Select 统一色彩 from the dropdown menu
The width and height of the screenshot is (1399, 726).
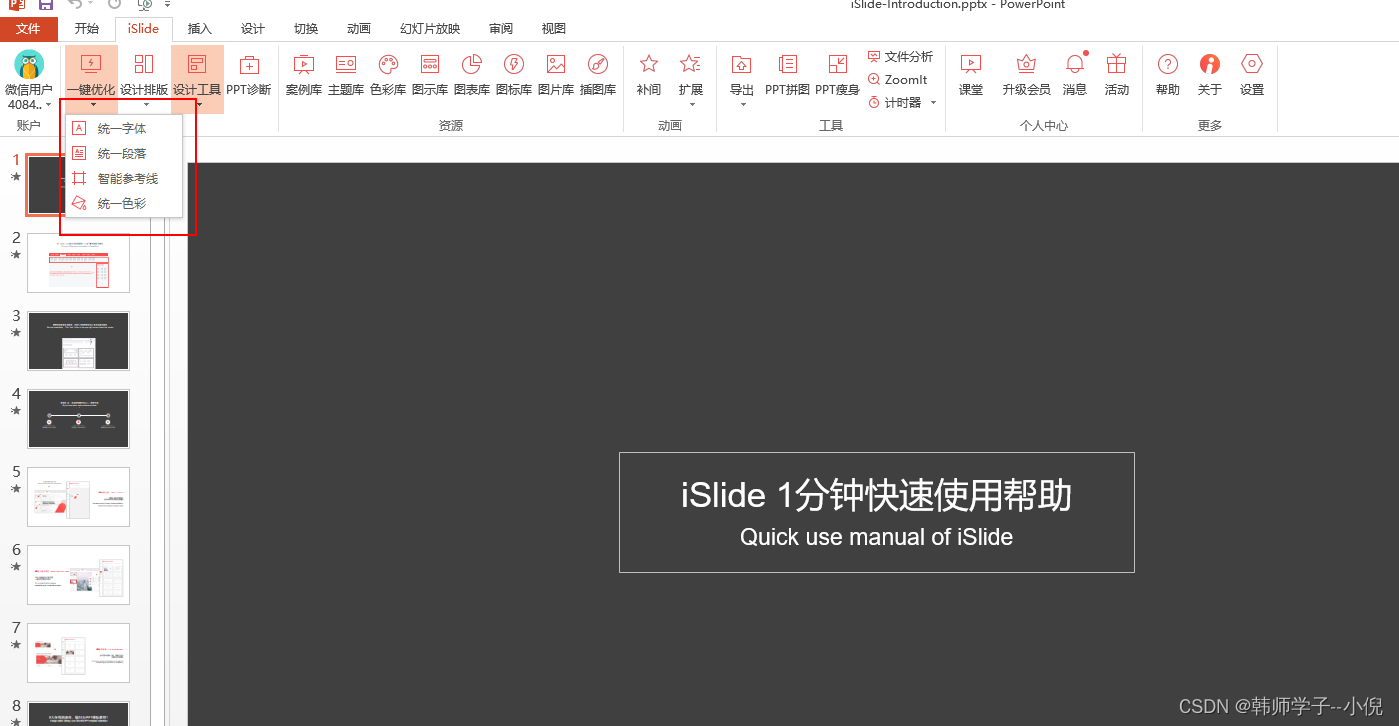(123, 204)
